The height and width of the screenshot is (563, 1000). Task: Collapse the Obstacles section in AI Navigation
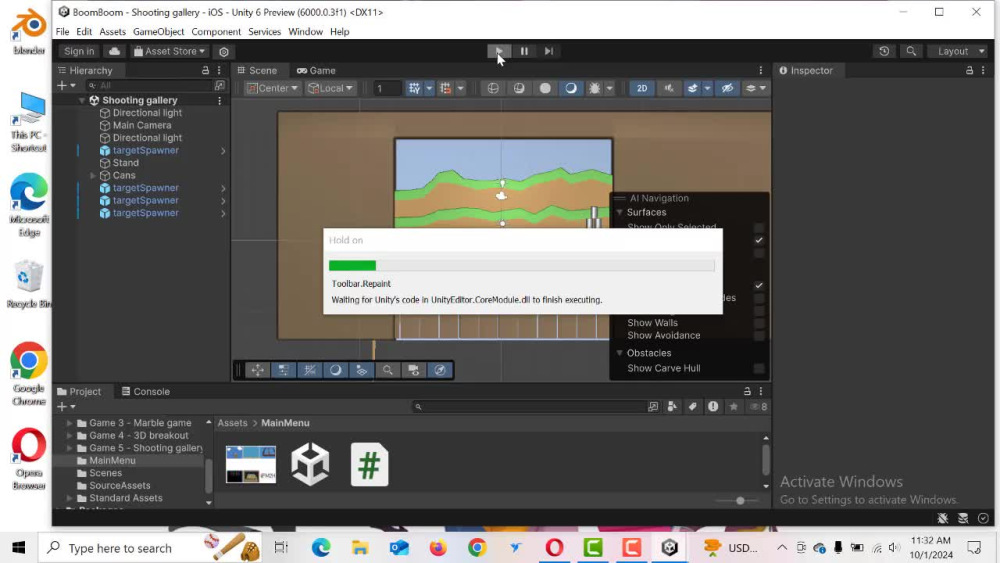[x=619, y=353]
